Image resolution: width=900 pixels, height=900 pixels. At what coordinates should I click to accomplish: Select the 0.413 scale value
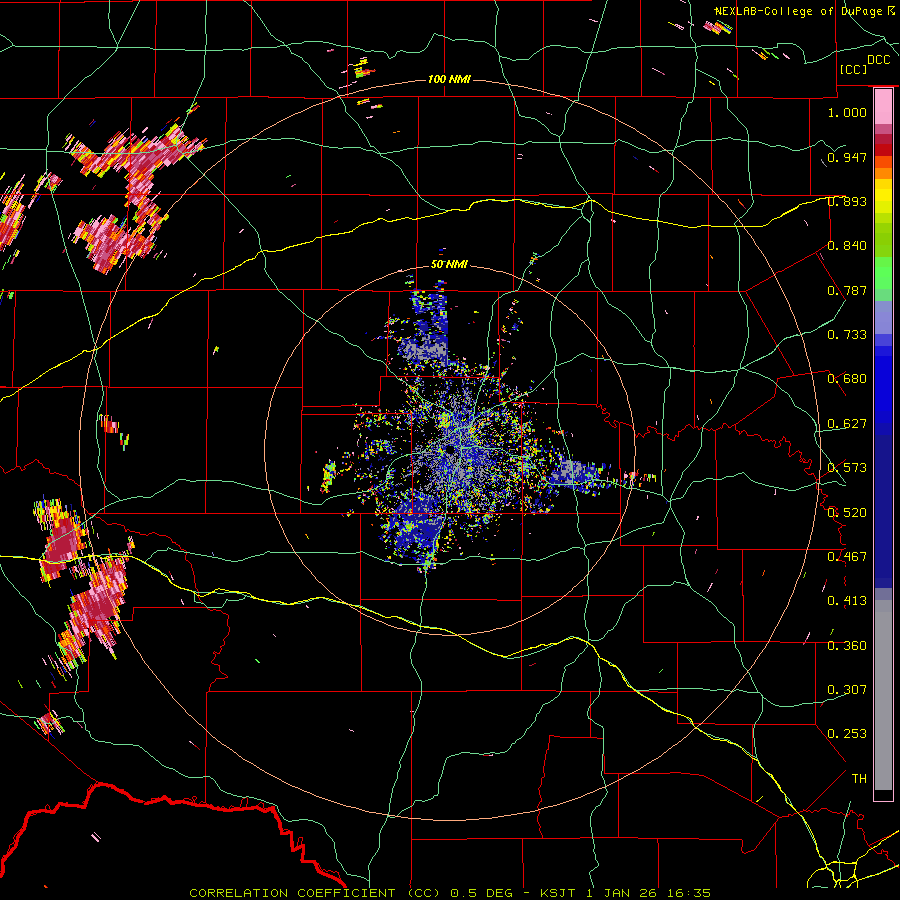[847, 601]
